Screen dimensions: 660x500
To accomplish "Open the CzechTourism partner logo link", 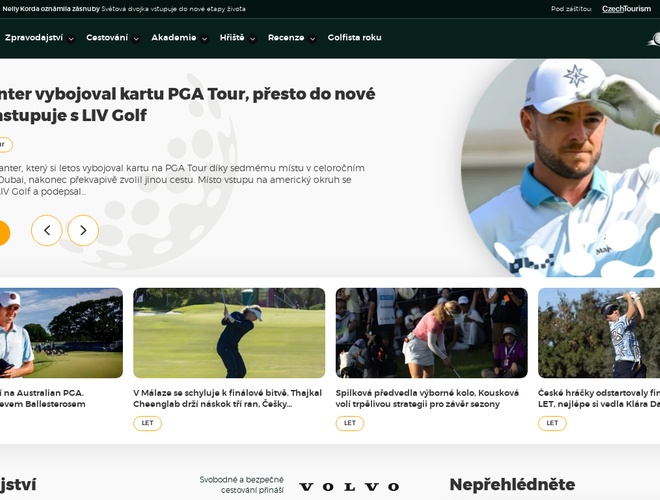I will 626,9.
